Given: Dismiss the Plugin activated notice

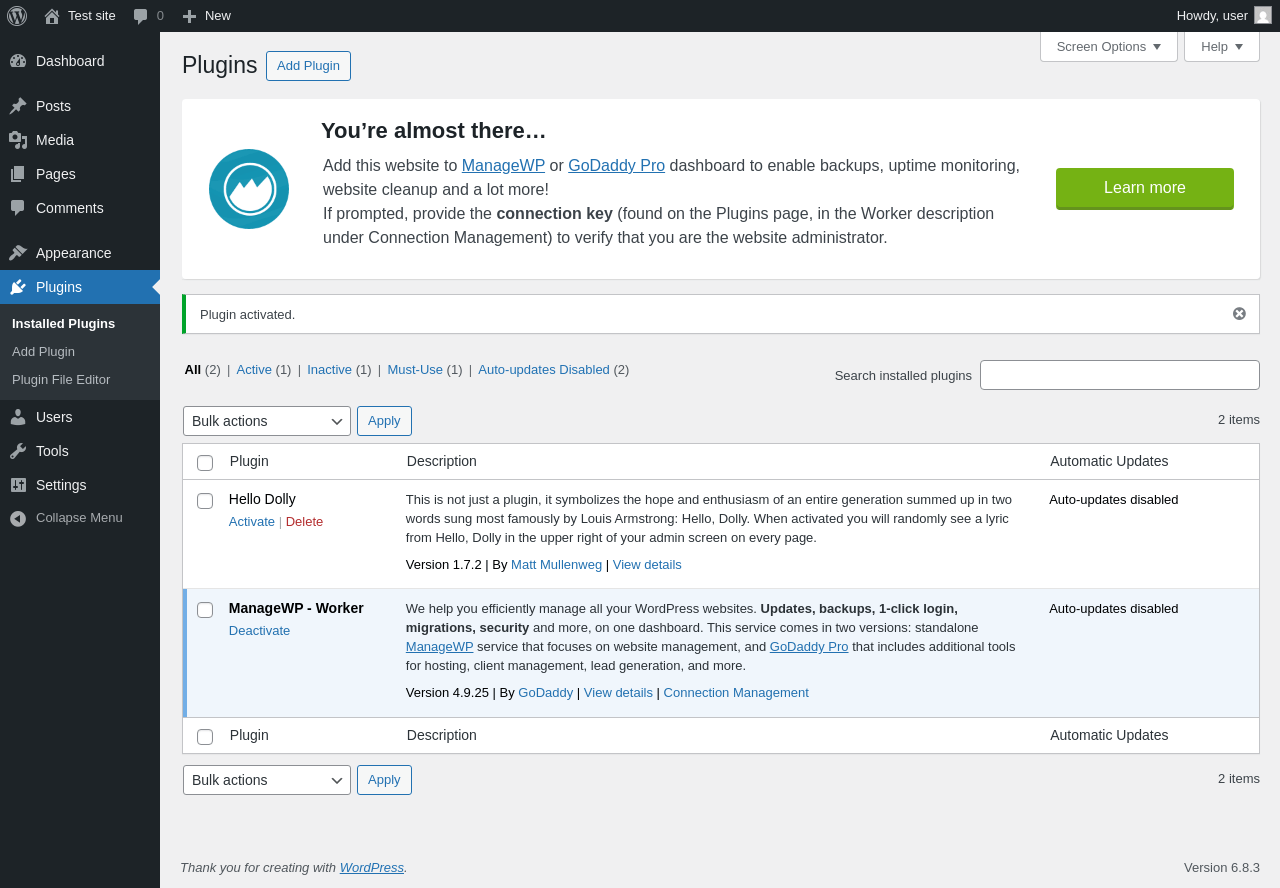Looking at the screenshot, I should [1239, 314].
